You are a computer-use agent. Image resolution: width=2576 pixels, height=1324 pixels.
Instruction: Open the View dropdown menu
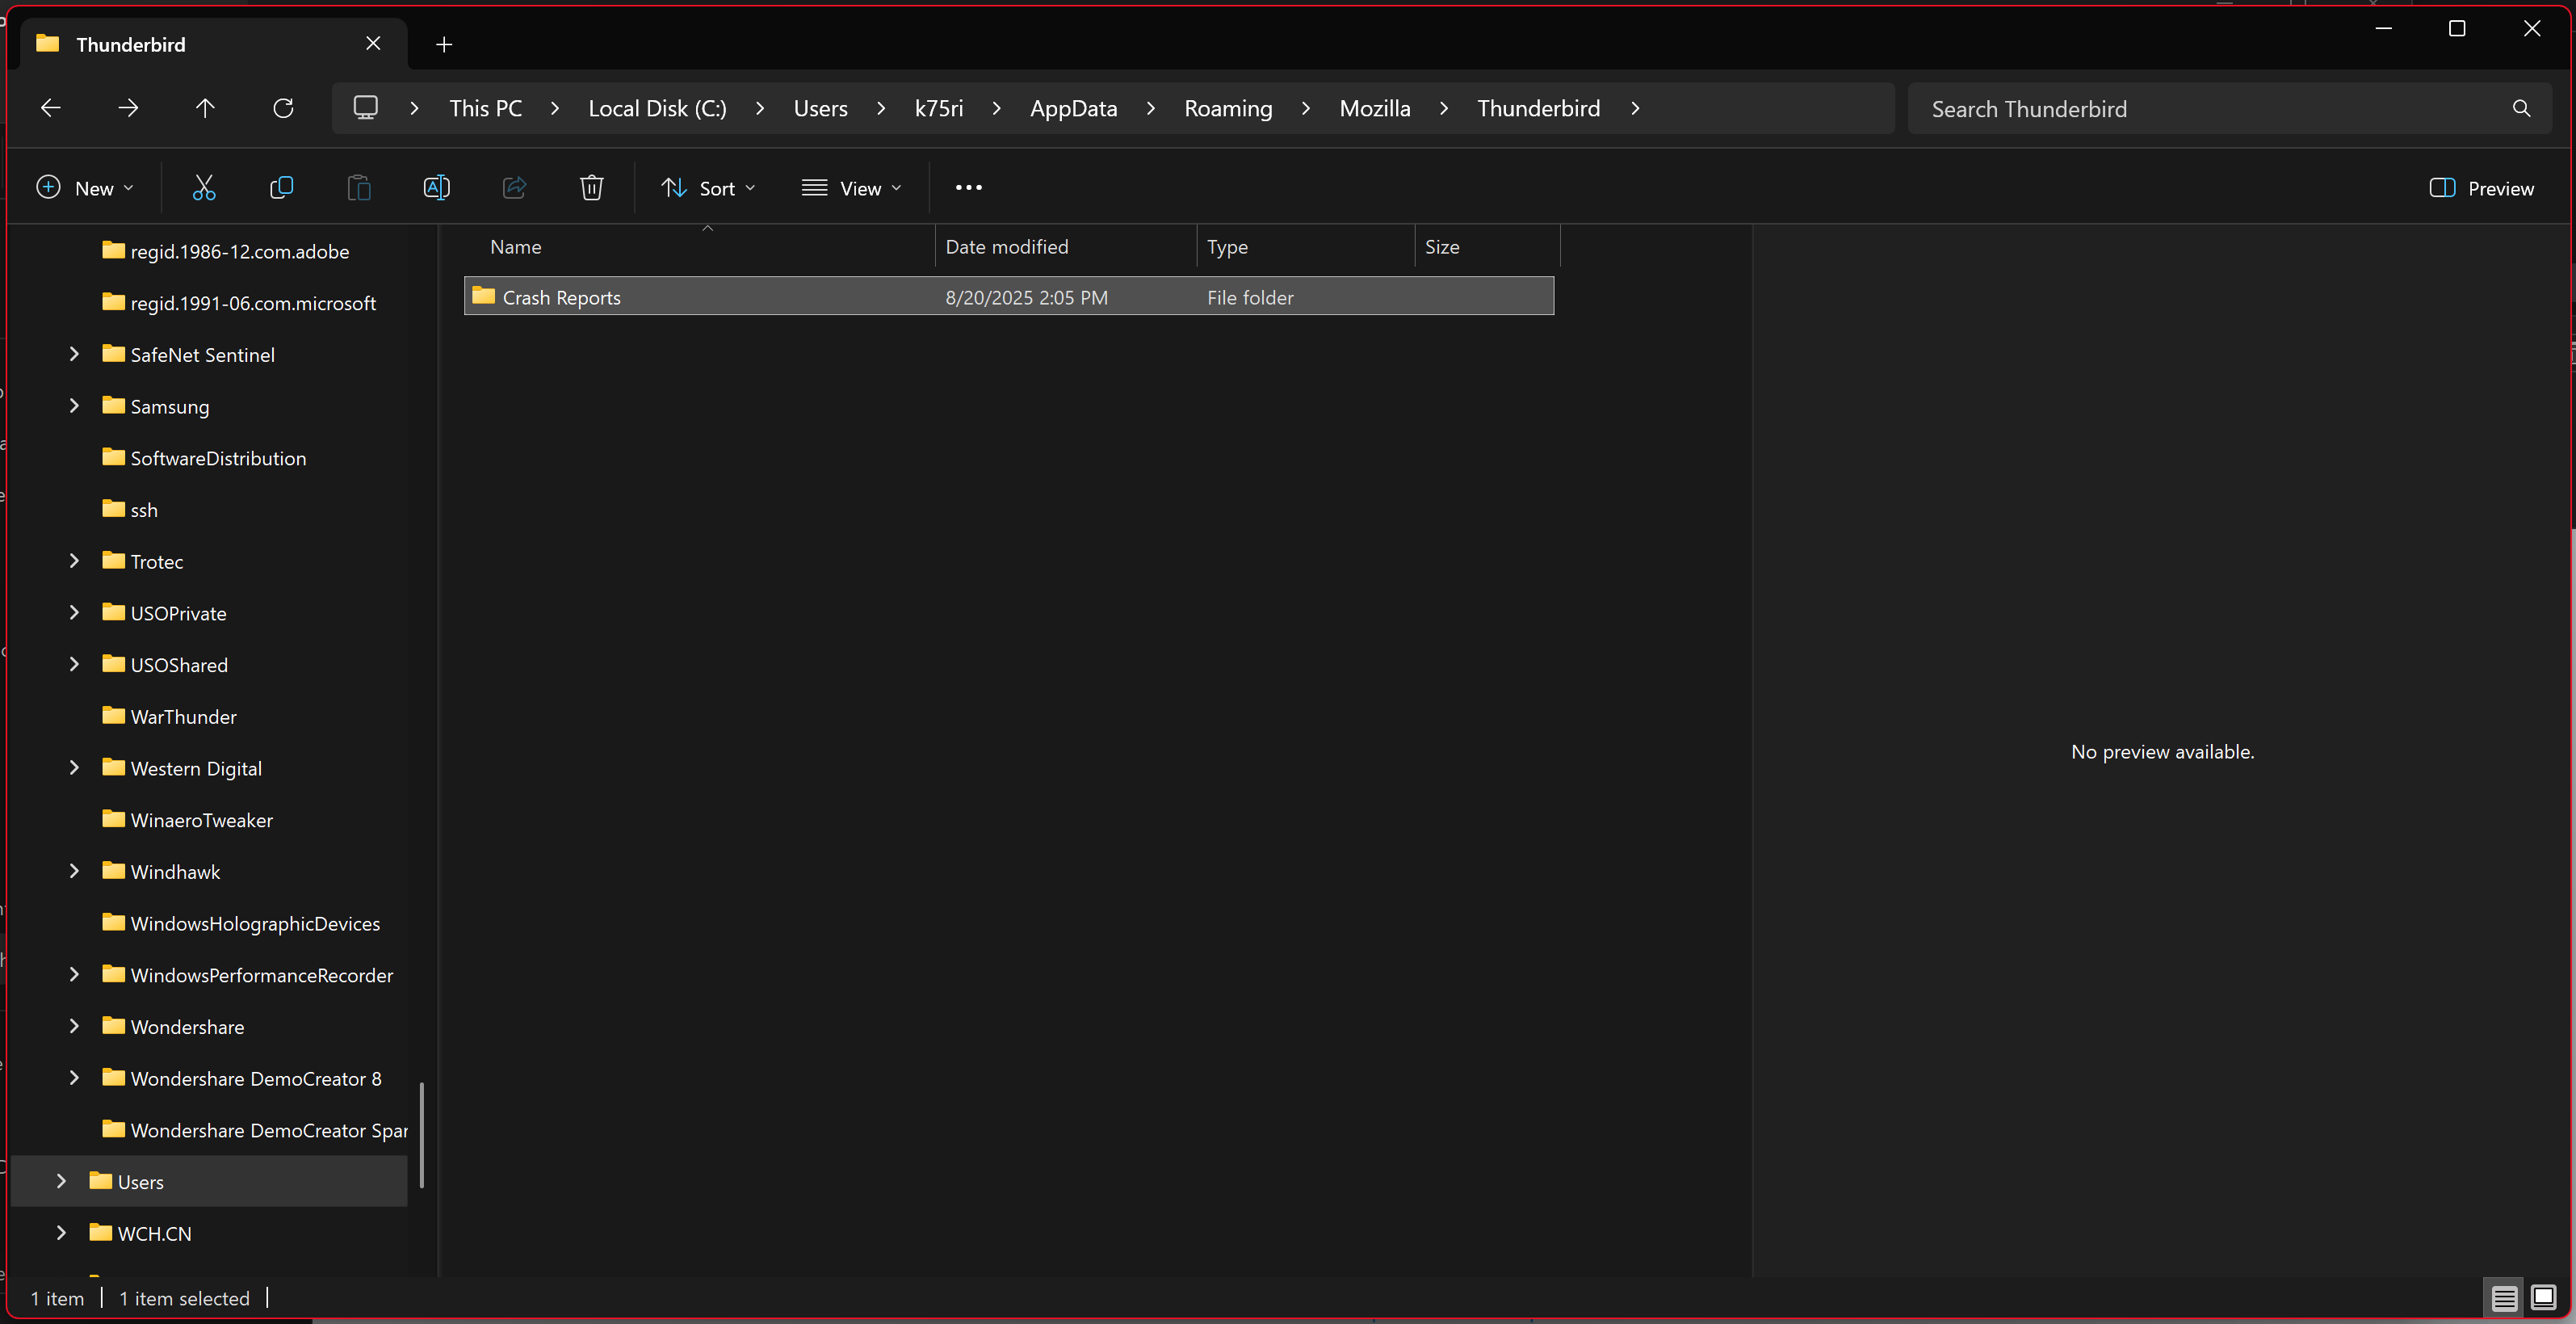(851, 188)
